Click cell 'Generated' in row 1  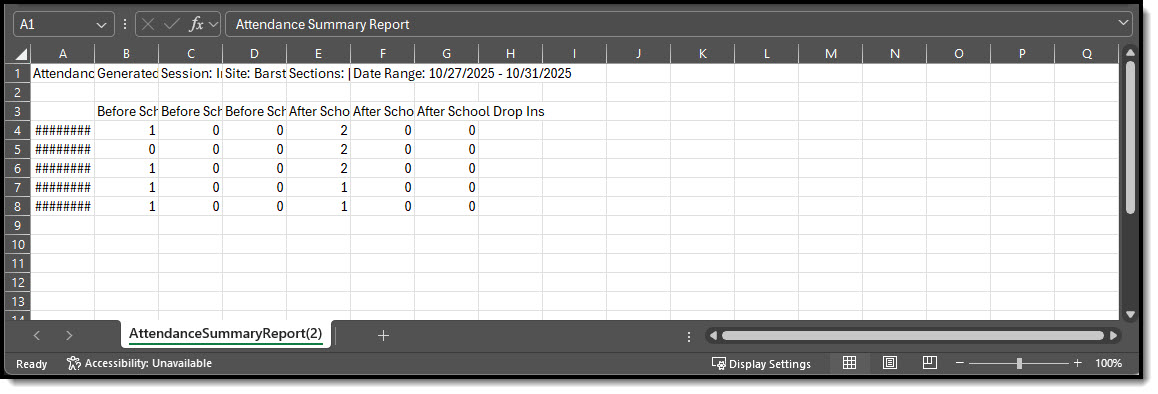pyautogui.click(x=126, y=73)
